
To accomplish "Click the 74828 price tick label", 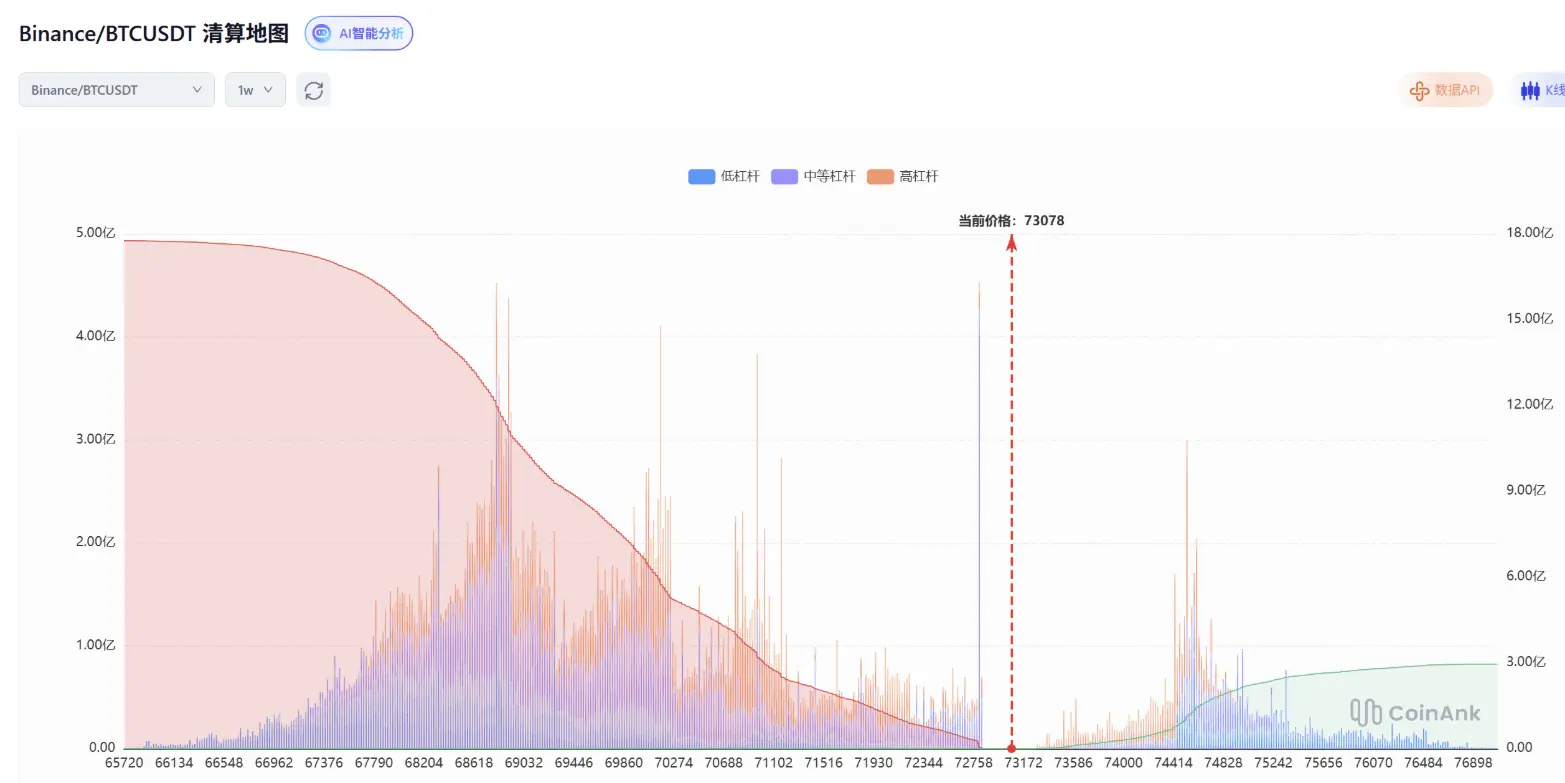I will (1224, 763).
